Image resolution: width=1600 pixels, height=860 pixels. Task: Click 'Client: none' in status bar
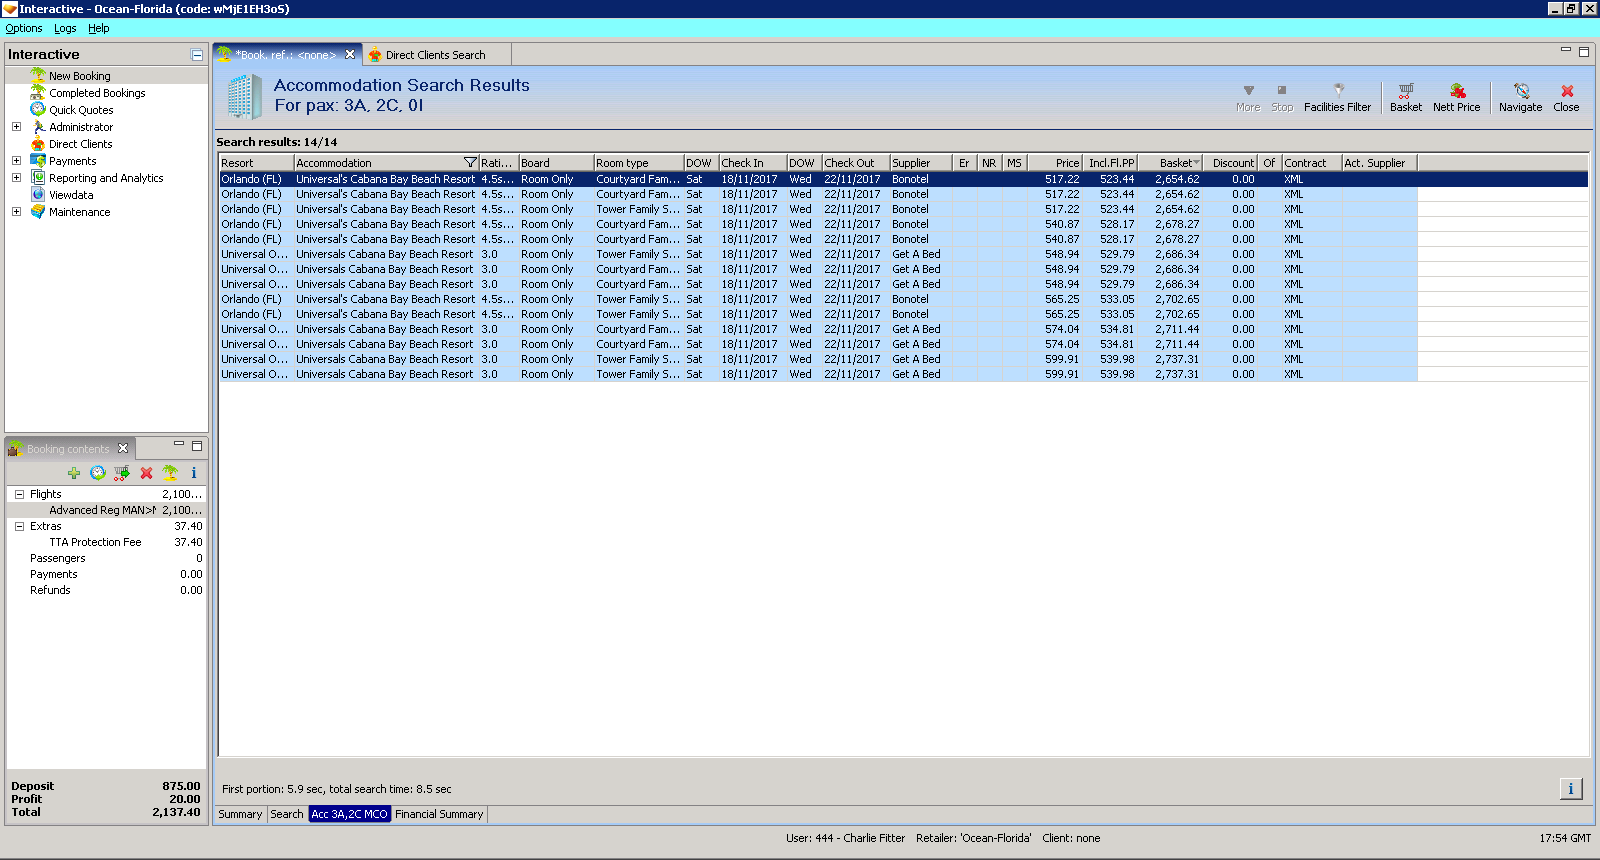click(1071, 838)
